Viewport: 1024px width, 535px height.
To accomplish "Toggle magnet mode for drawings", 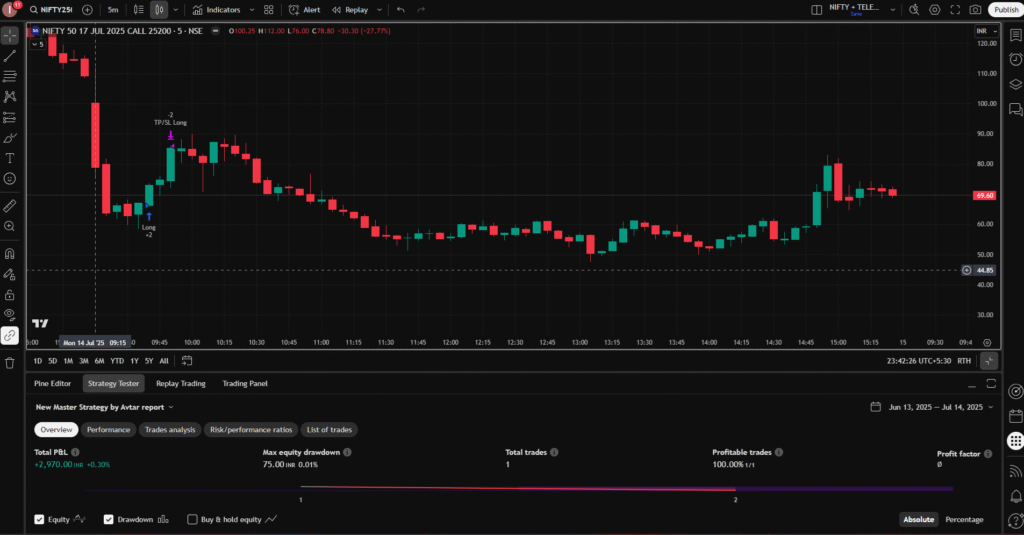I will click(x=10, y=253).
